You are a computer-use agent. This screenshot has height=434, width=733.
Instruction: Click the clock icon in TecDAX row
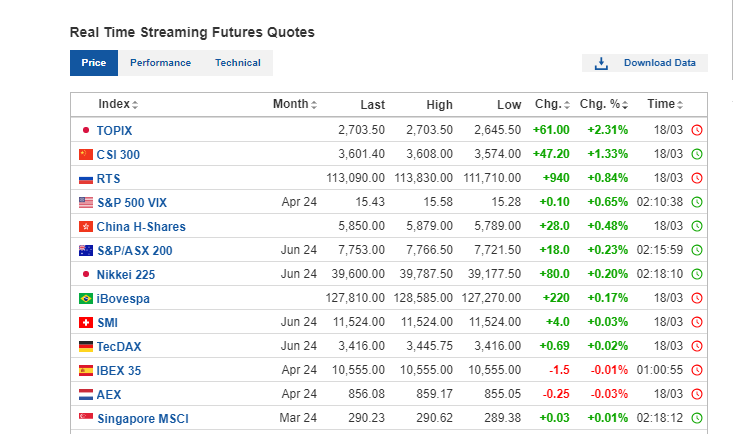pos(697,346)
